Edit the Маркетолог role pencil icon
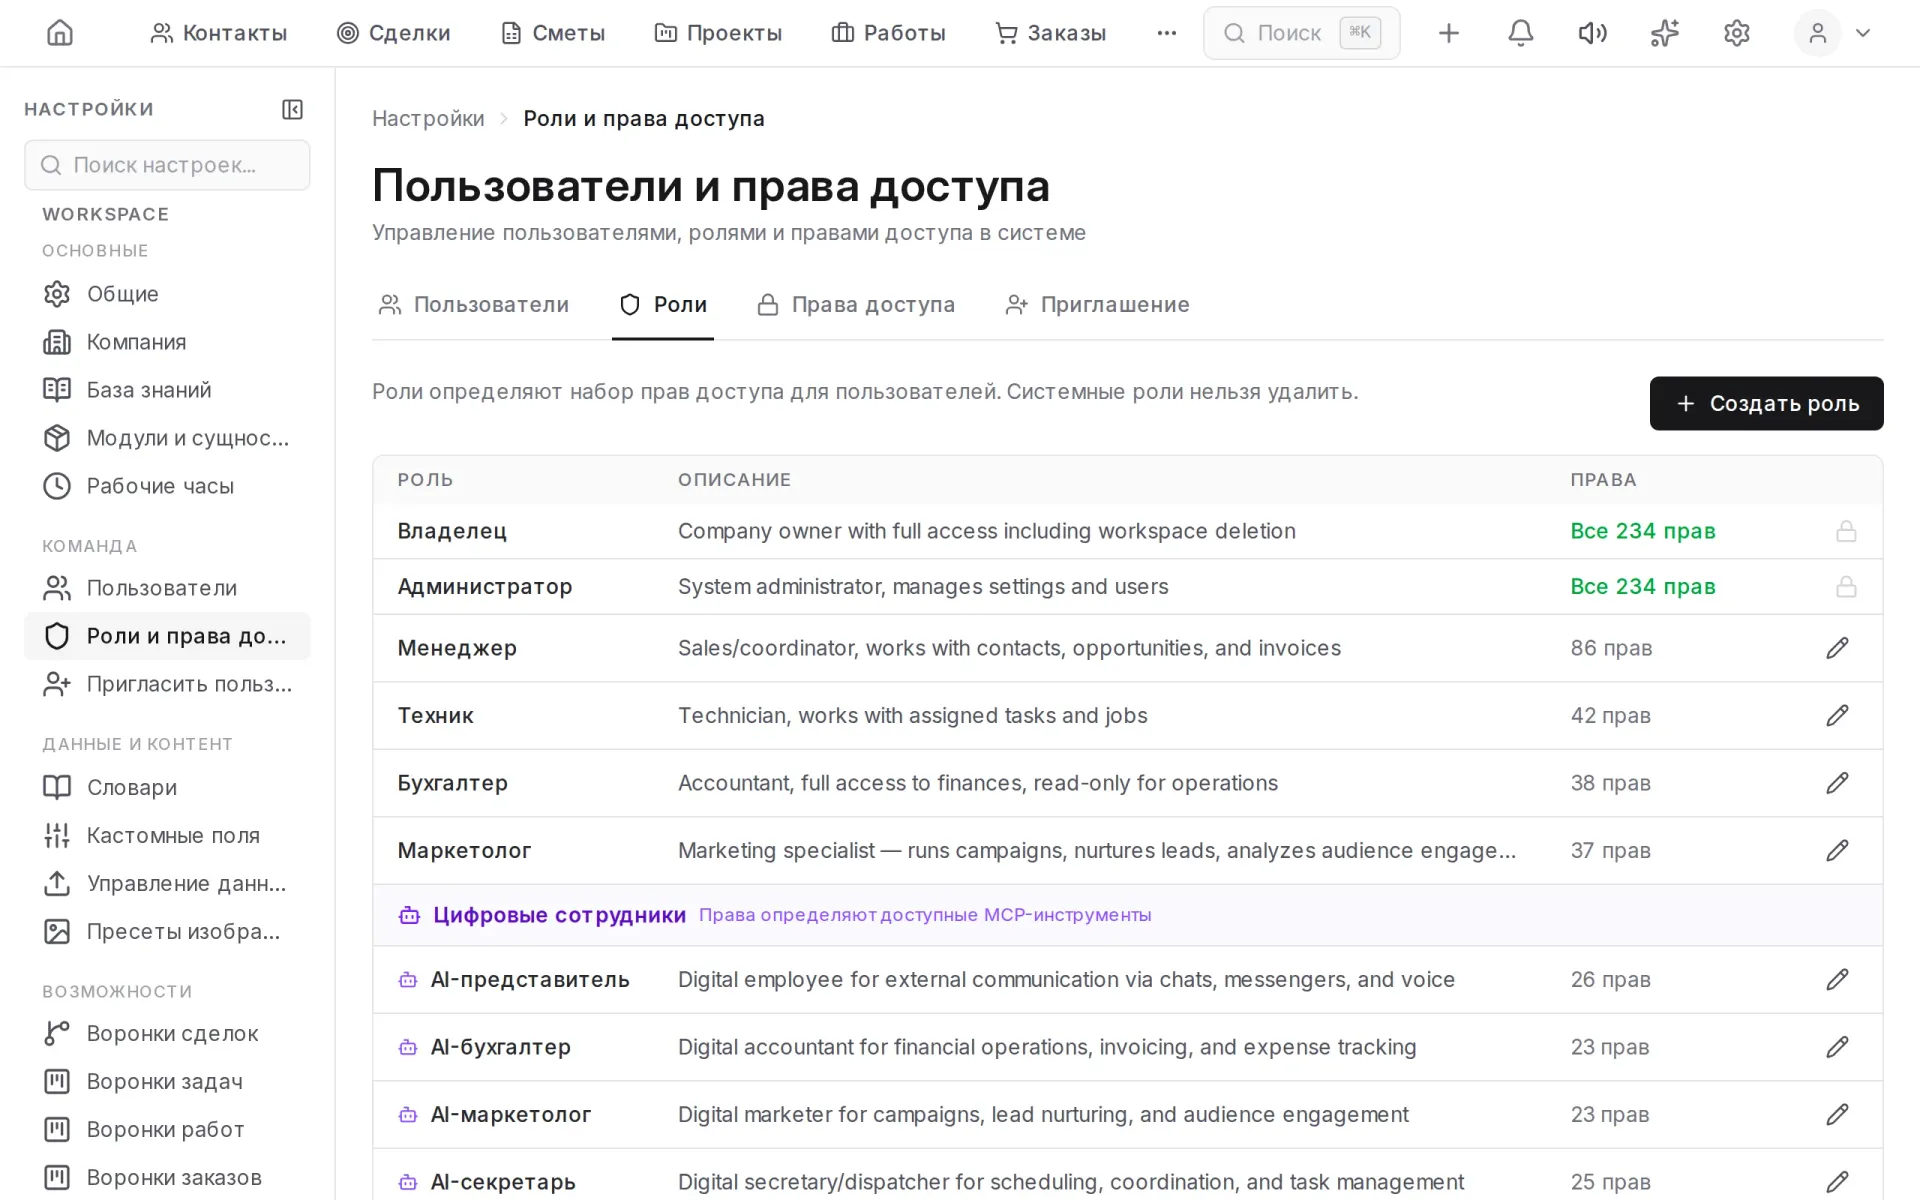 pyautogui.click(x=1837, y=850)
